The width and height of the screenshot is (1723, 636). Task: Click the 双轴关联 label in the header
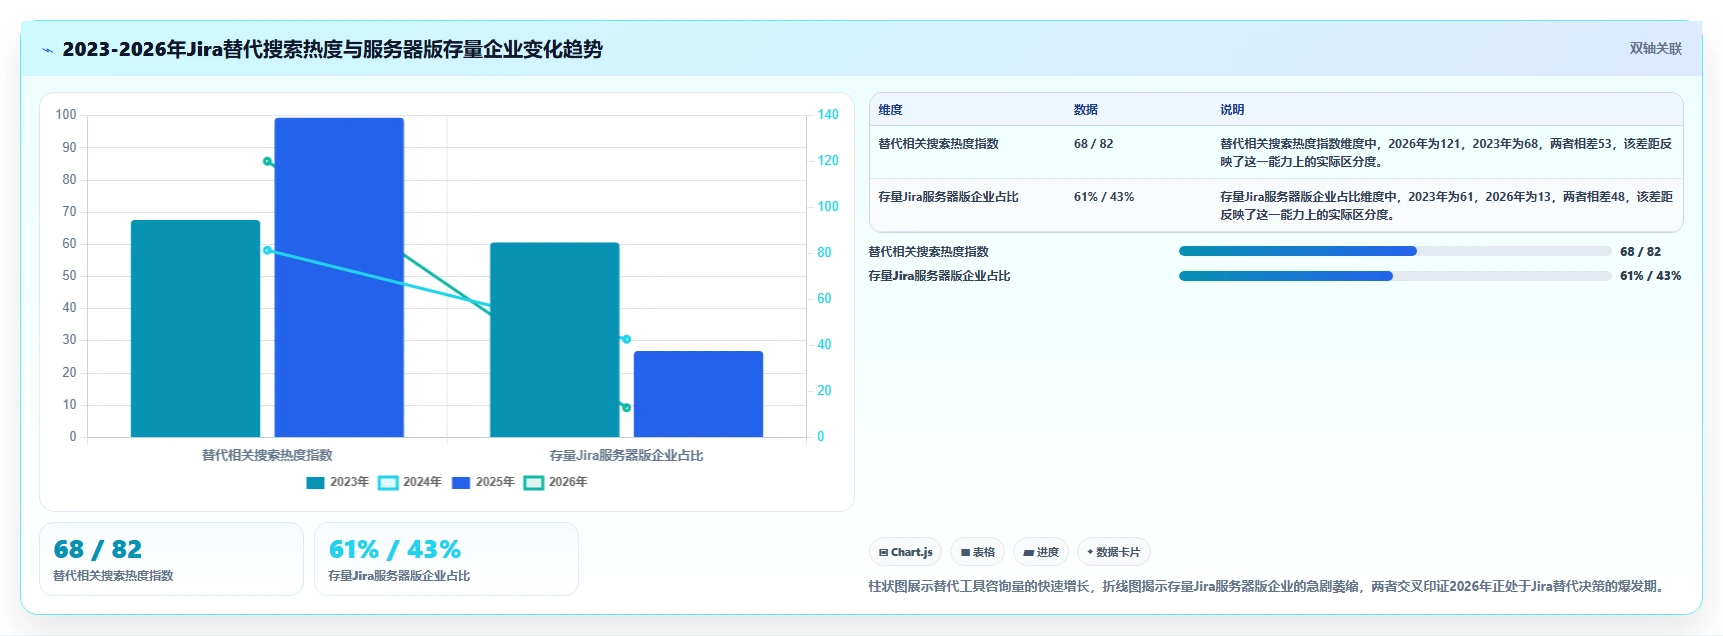[x=1655, y=48]
